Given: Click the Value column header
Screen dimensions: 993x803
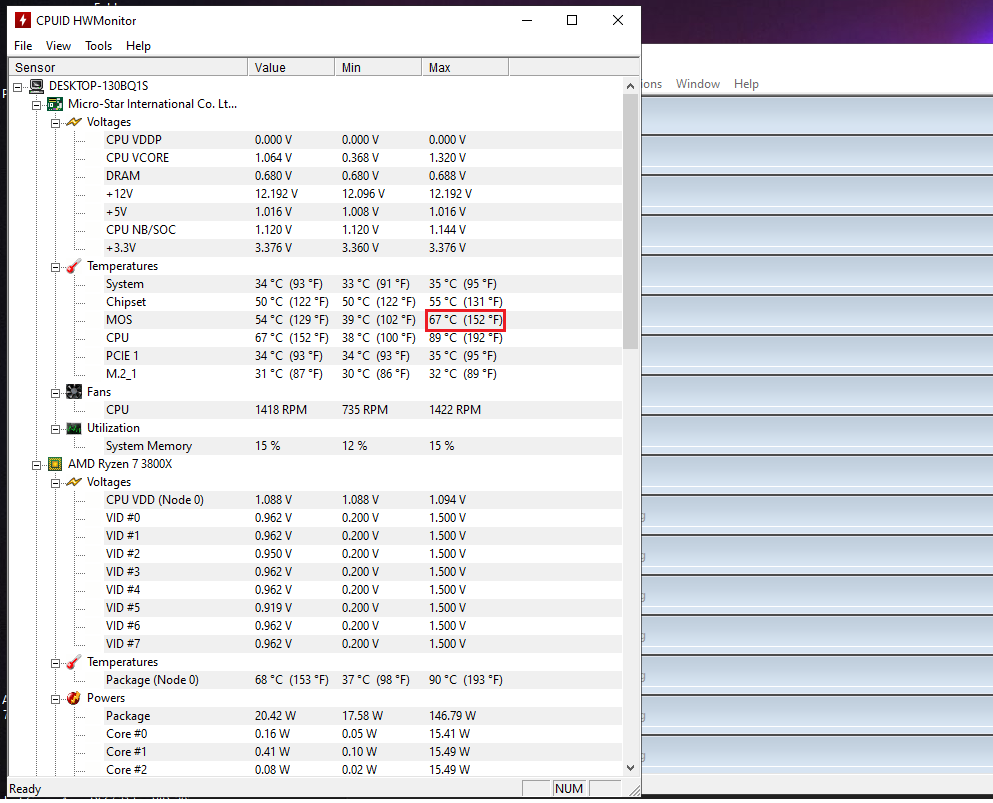Looking at the screenshot, I should pos(291,67).
